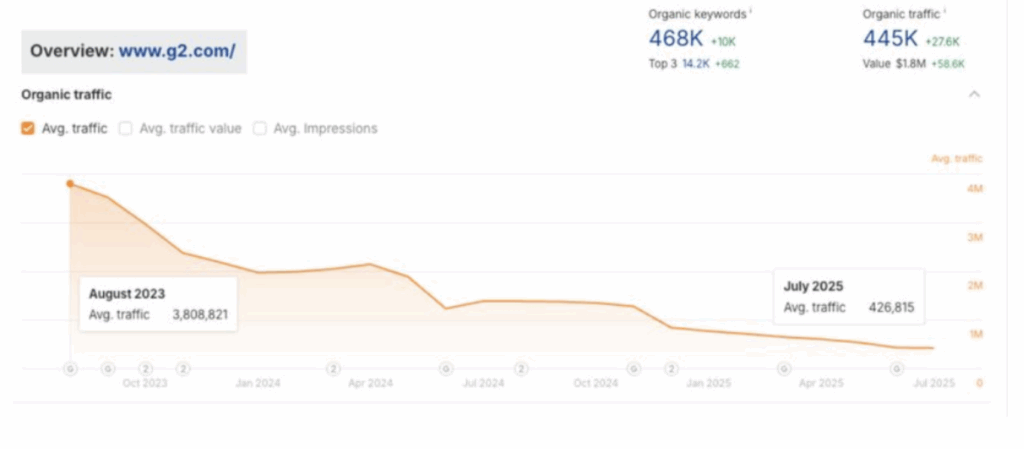Click the 14.2K Top 3 keywords link
This screenshot has height=449, width=1024.
(696, 63)
